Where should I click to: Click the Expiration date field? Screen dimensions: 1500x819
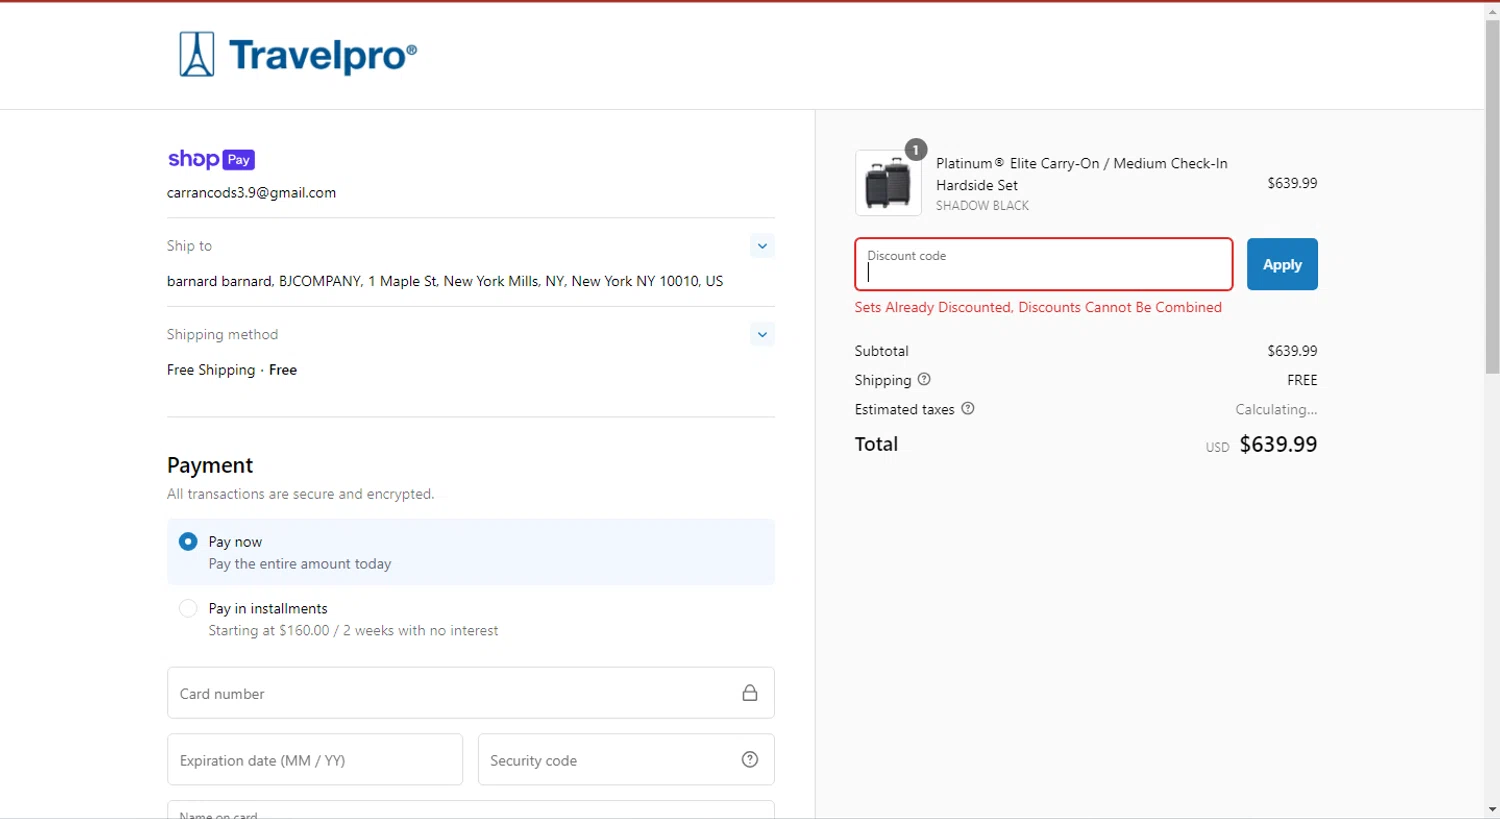click(315, 760)
